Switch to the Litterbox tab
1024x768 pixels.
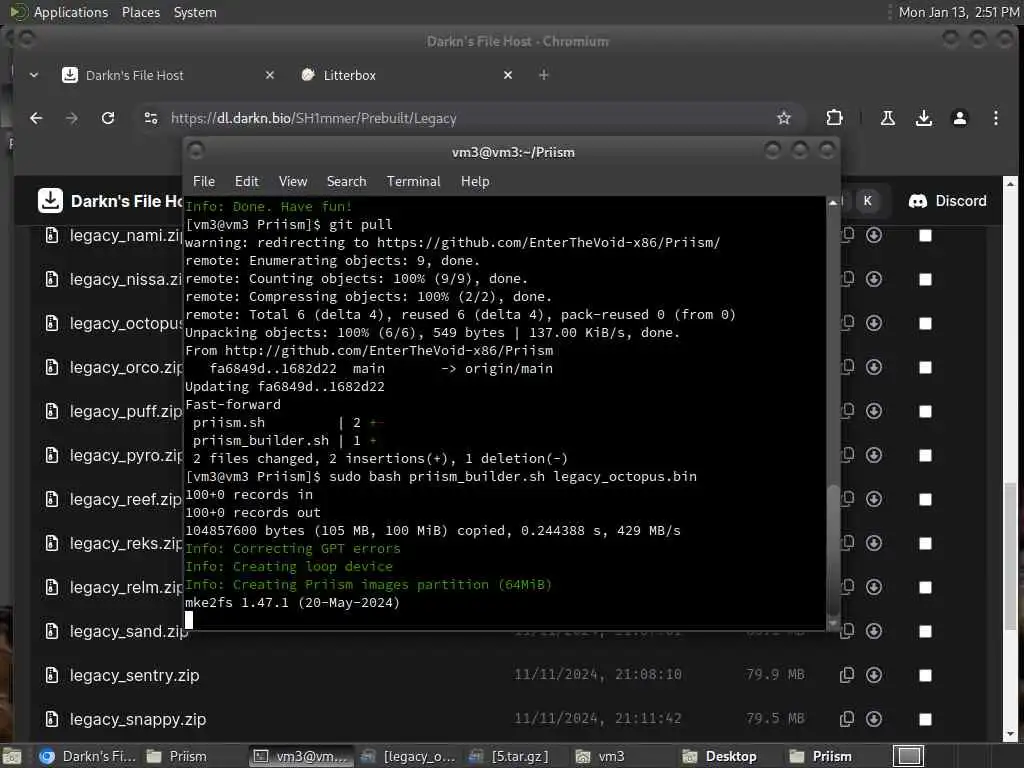(406, 75)
